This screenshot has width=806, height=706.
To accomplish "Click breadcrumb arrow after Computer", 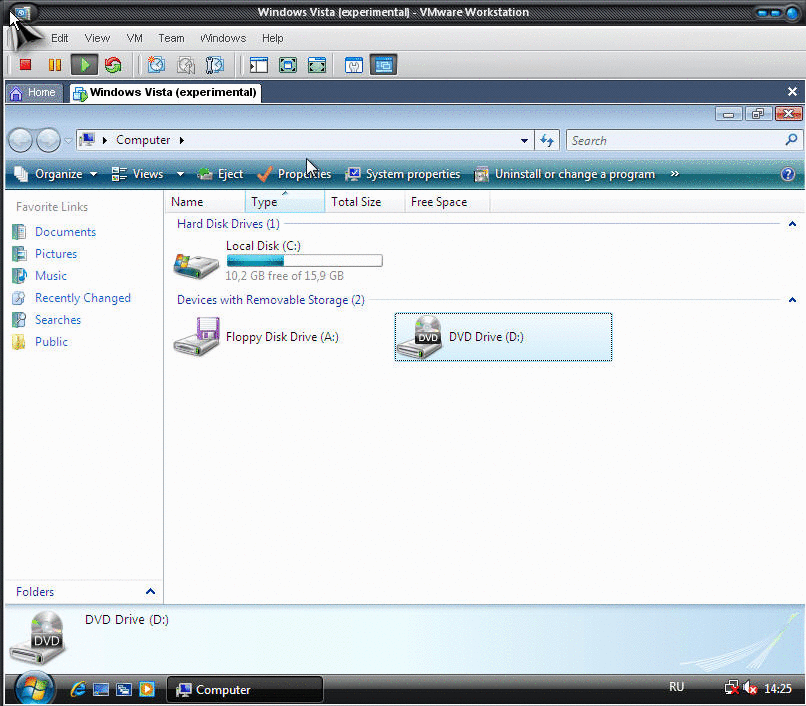I will (x=181, y=140).
